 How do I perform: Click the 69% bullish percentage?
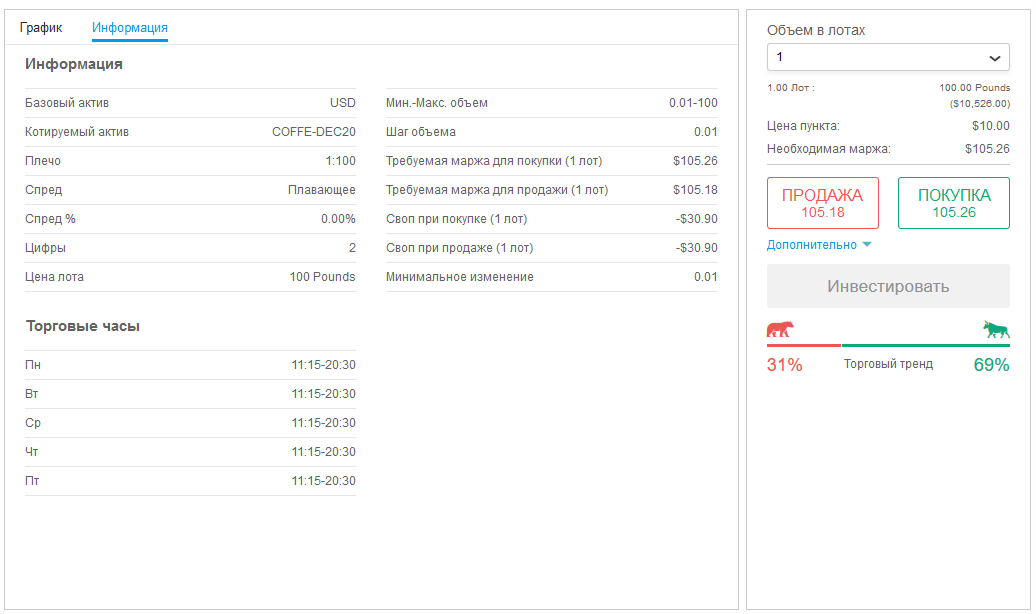click(x=991, y=365)
